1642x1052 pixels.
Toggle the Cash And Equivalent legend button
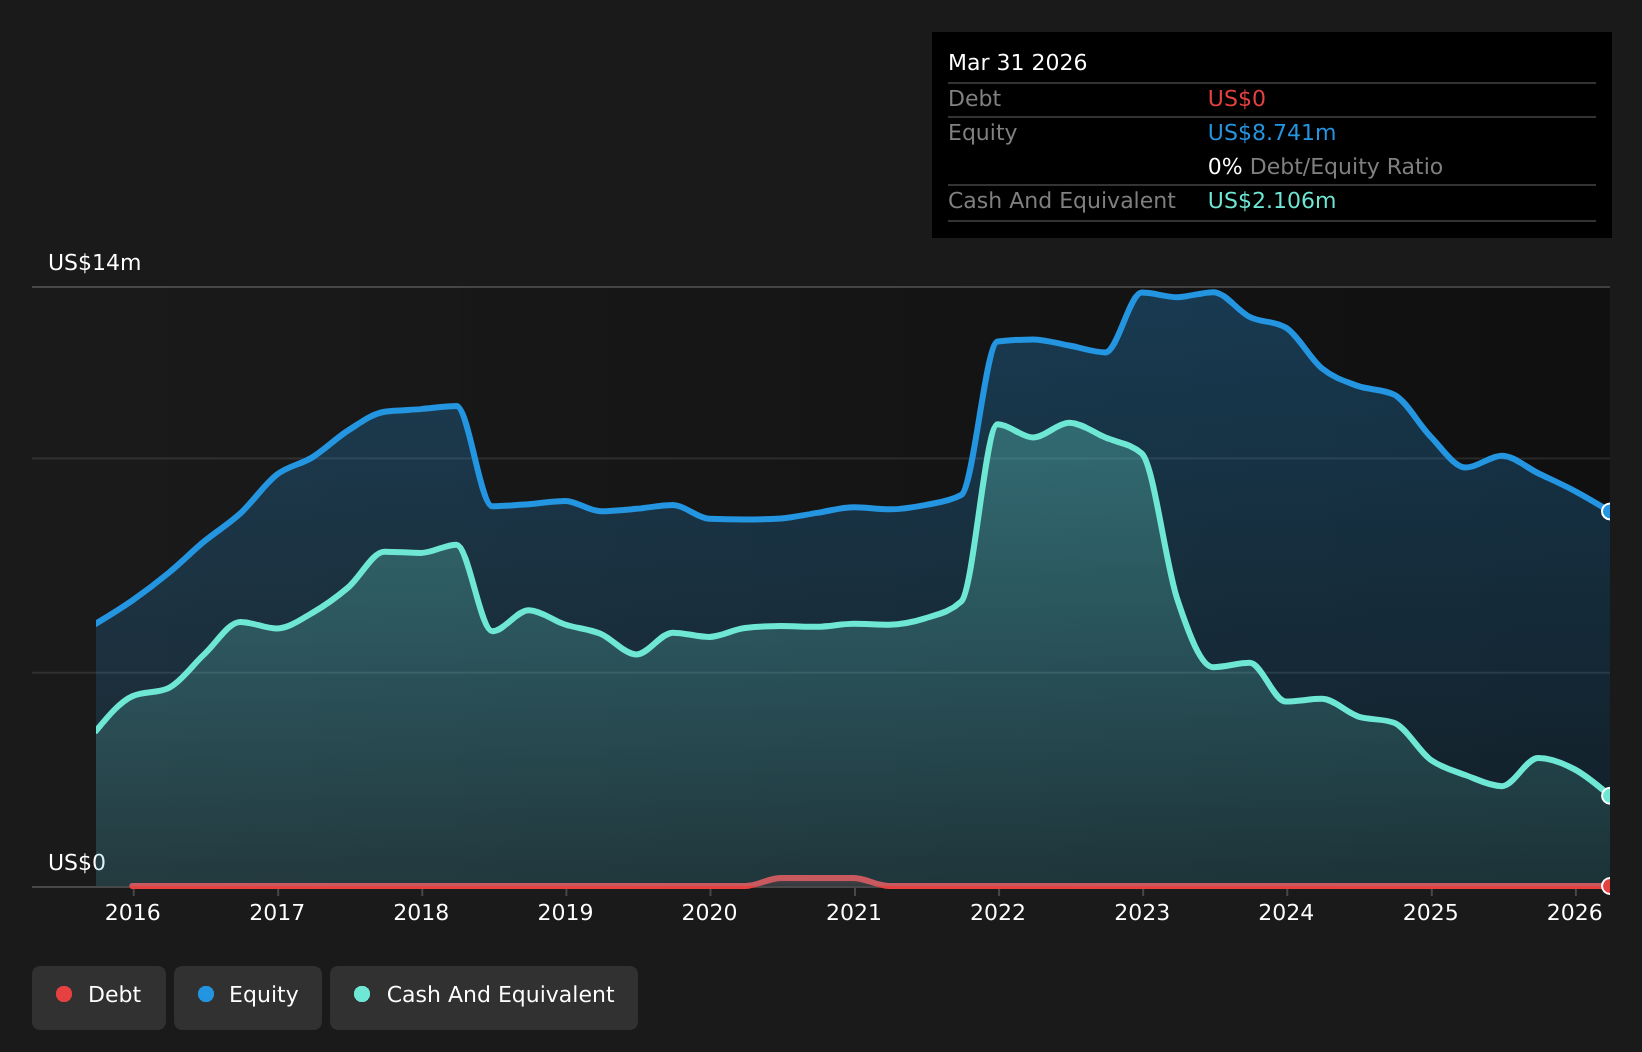pos(484,997)
